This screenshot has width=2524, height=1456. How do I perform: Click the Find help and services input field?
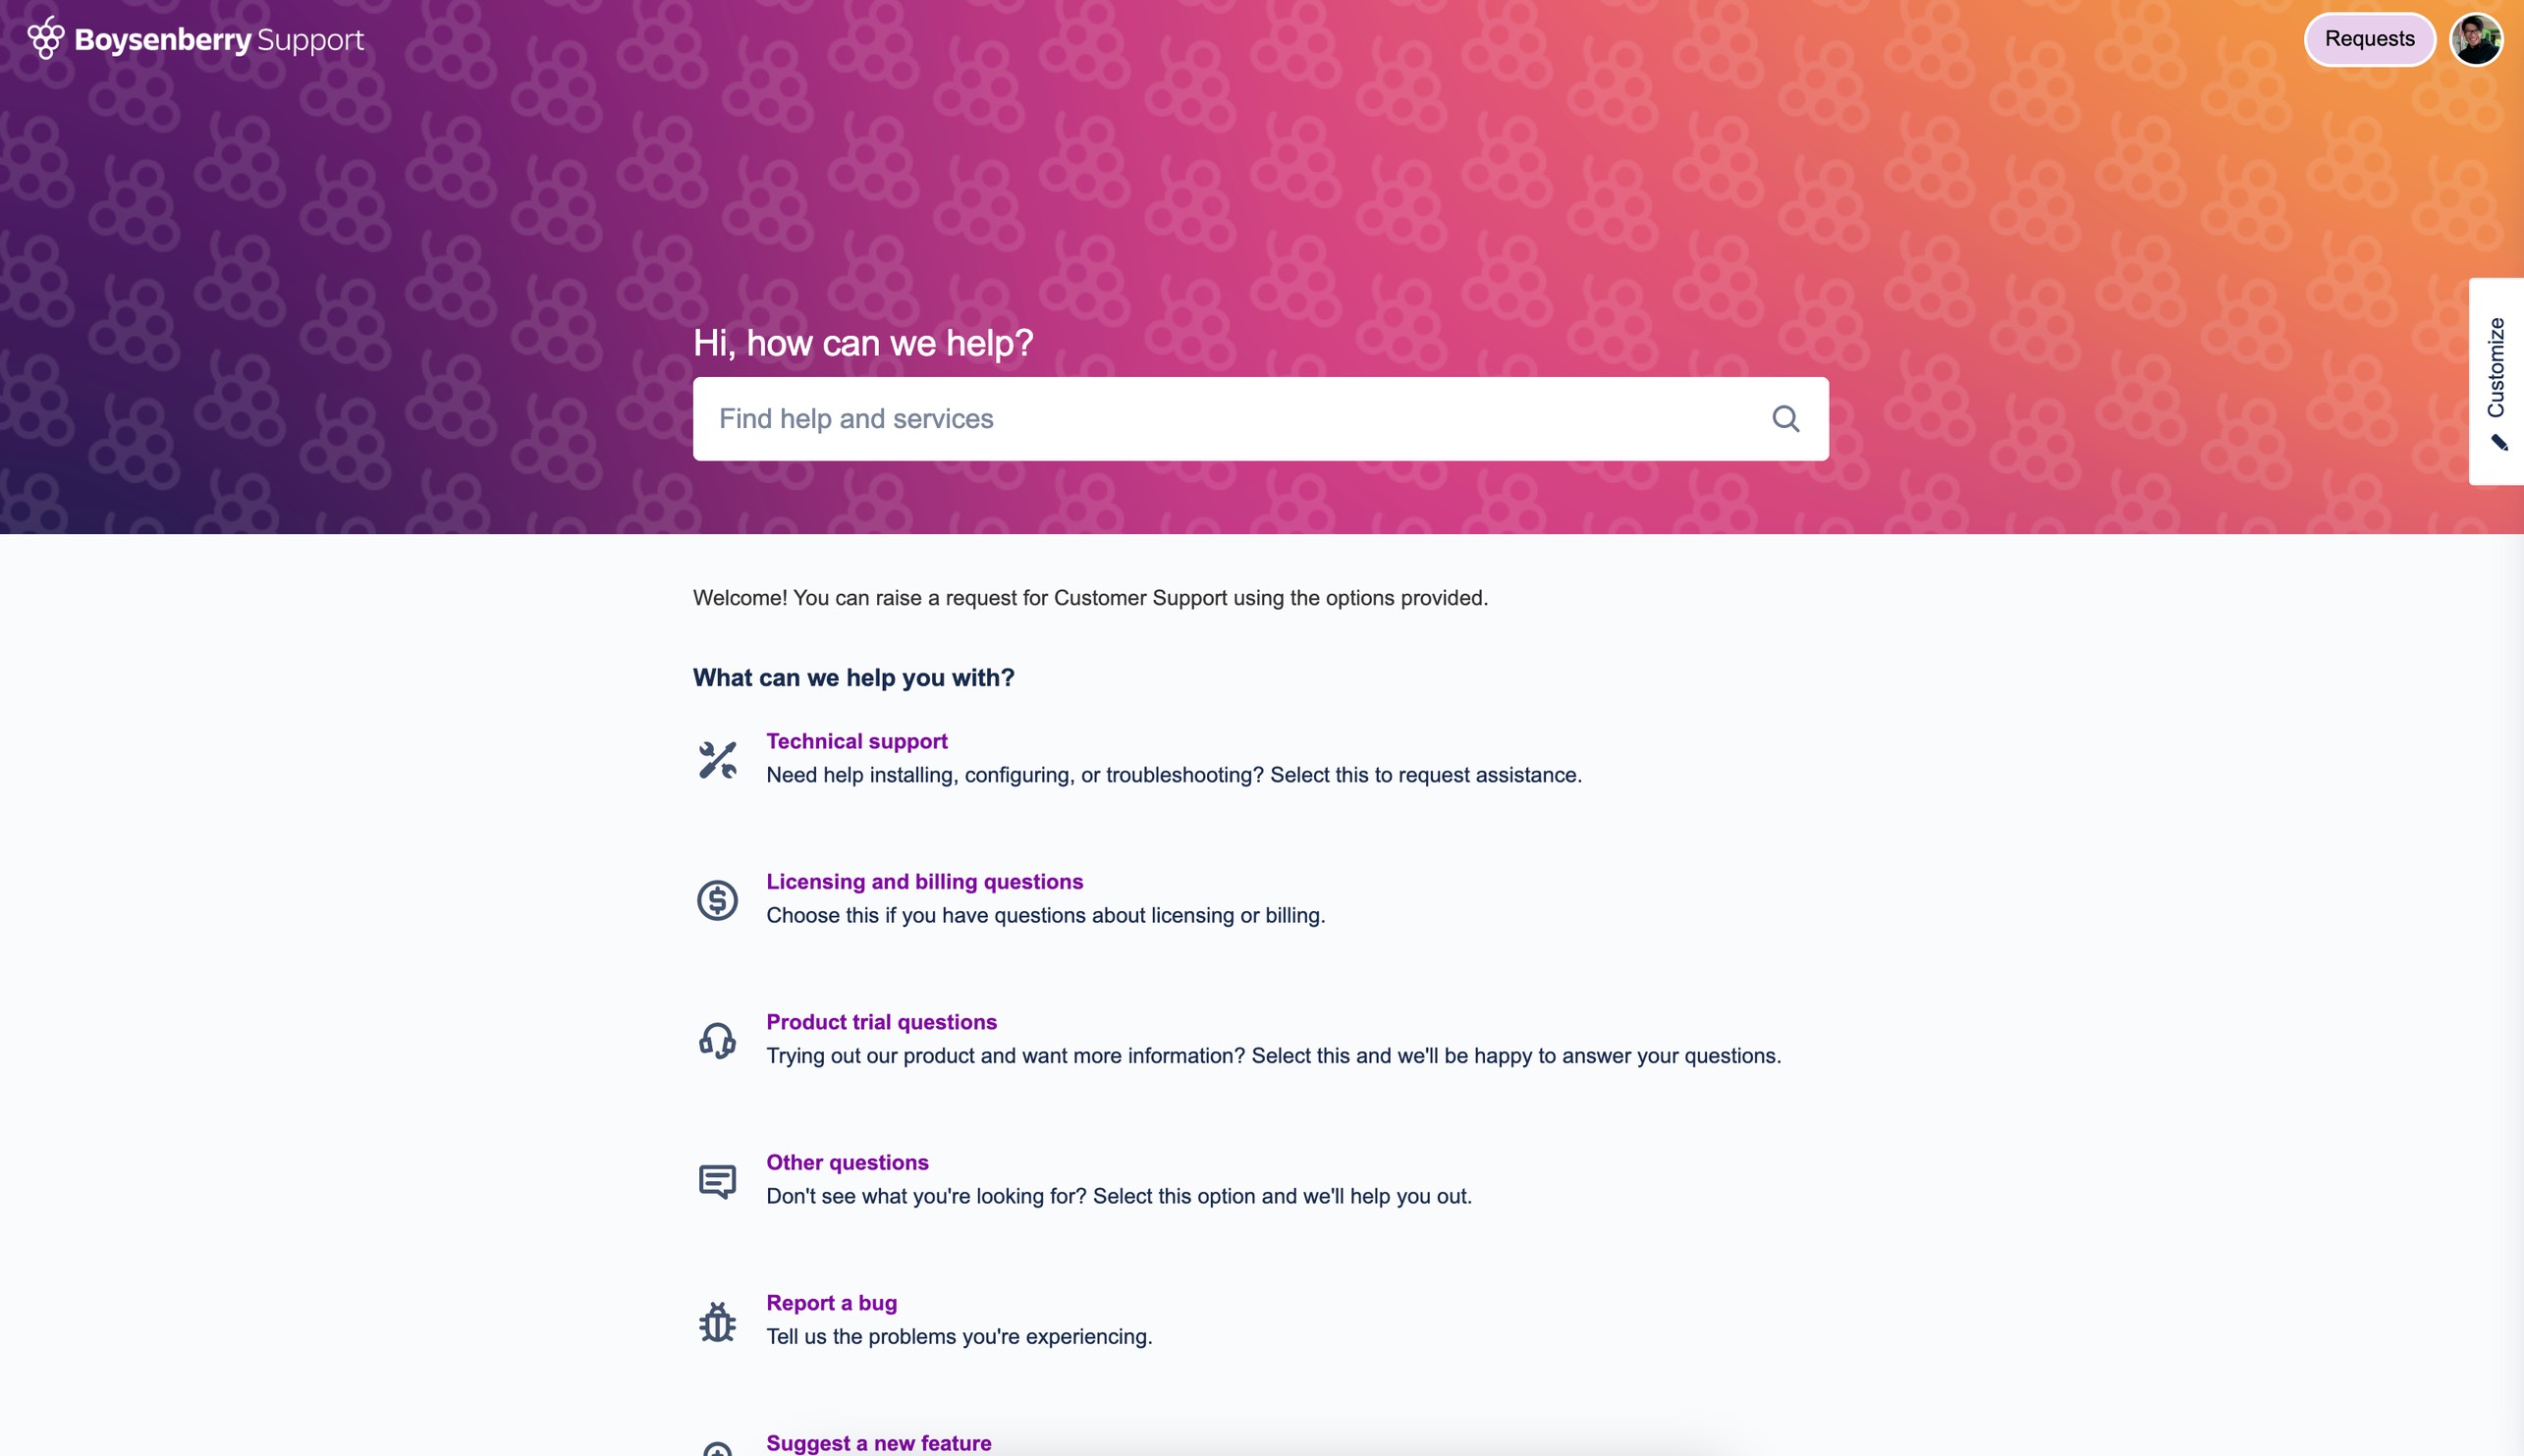coord(1260,417)
